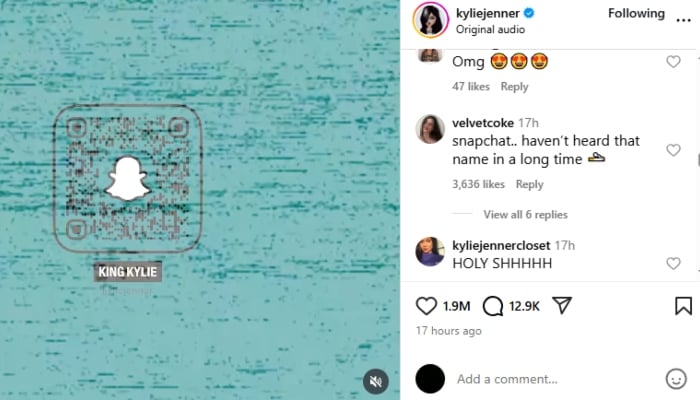This screenshot has height=400, width=700.
Task: Unmute the video with the speaker icon
Action: tap(376, 381)
